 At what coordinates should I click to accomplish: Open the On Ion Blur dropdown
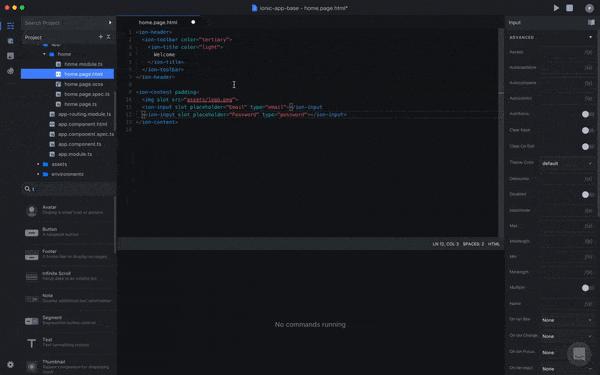tap(567, 320)
